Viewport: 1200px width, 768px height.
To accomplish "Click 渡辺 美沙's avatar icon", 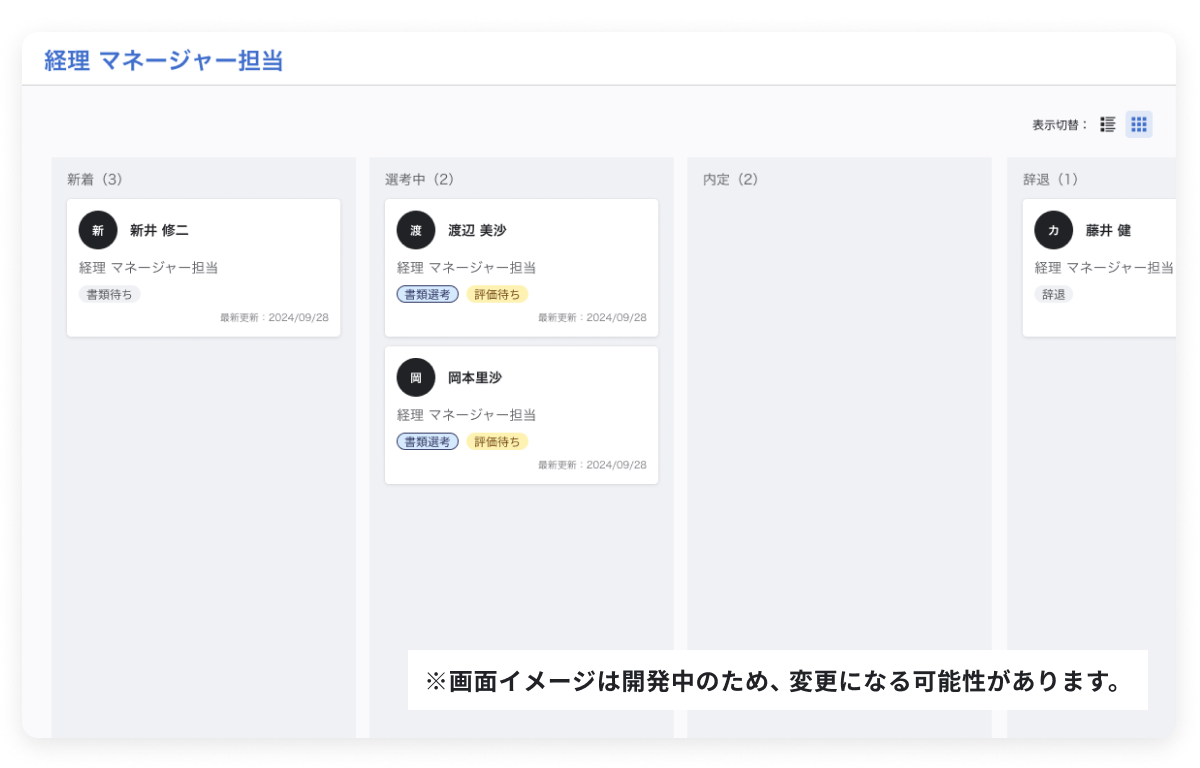I will [x=415, y=230].
